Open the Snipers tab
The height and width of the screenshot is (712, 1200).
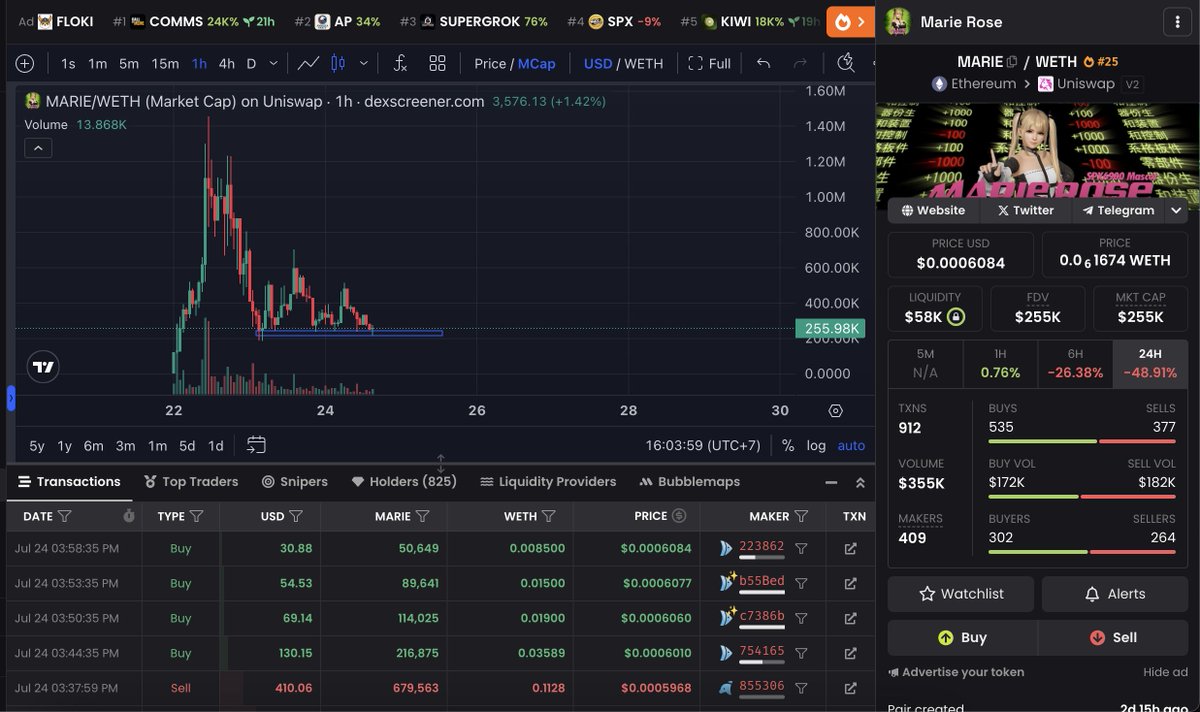coord(295,482)
